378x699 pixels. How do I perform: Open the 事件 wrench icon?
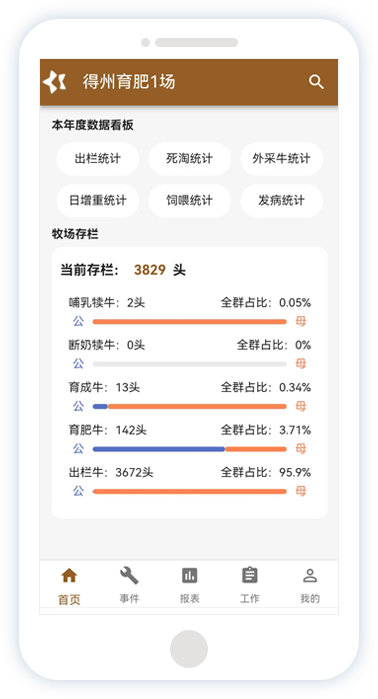click(x=129, y=576)
